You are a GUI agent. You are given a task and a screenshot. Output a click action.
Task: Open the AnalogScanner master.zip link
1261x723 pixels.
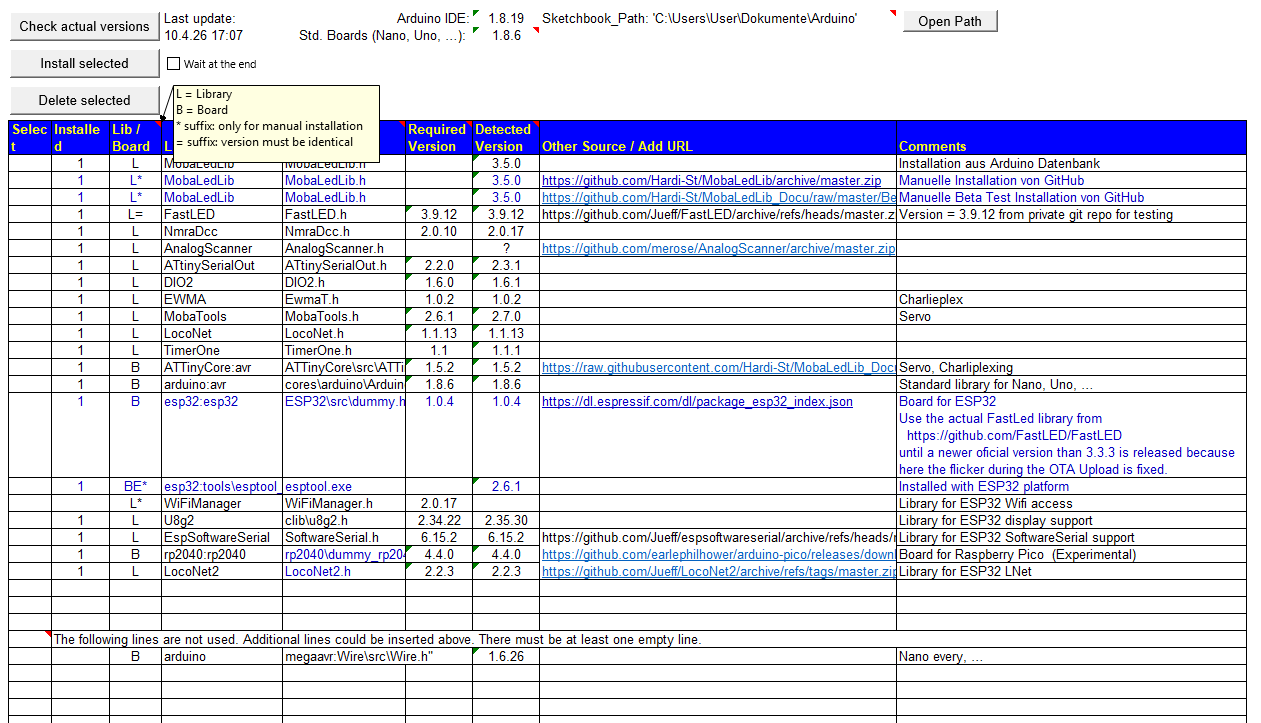[x=718, y=249]
